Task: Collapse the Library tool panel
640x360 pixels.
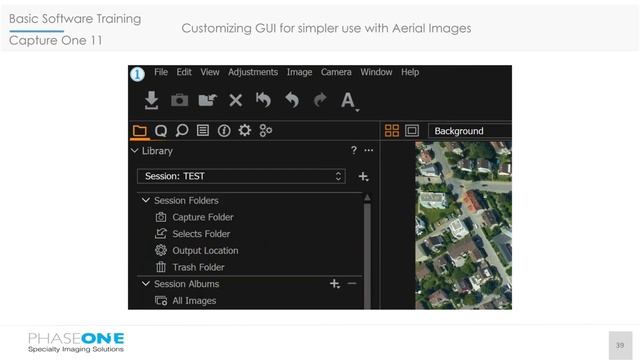Action: 134,151
